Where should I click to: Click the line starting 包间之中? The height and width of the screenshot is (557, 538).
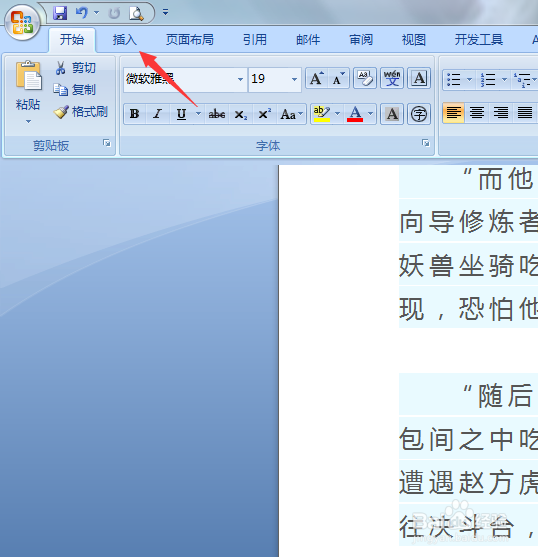[x=468, y=439]
